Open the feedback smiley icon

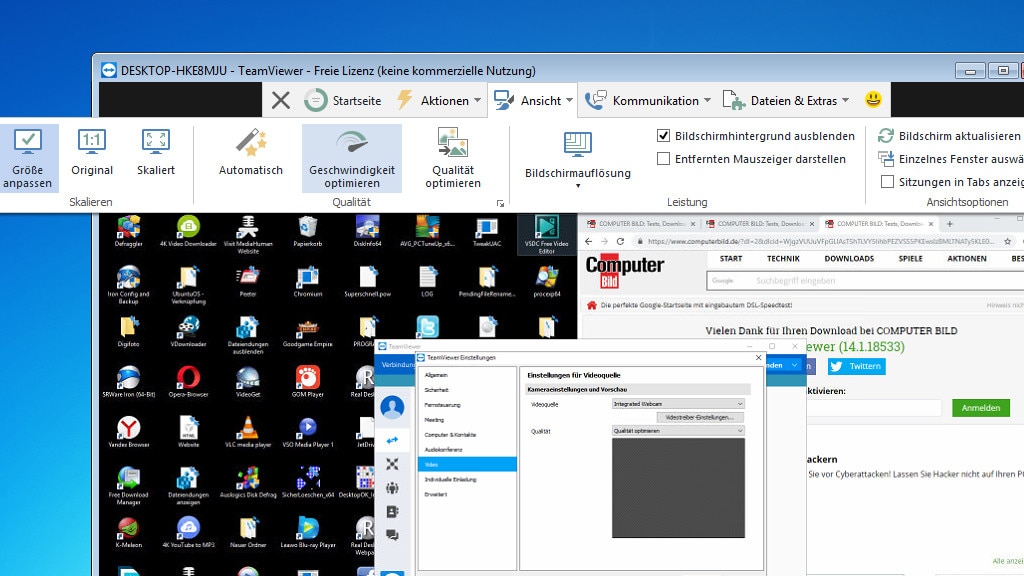coord(873,99)
